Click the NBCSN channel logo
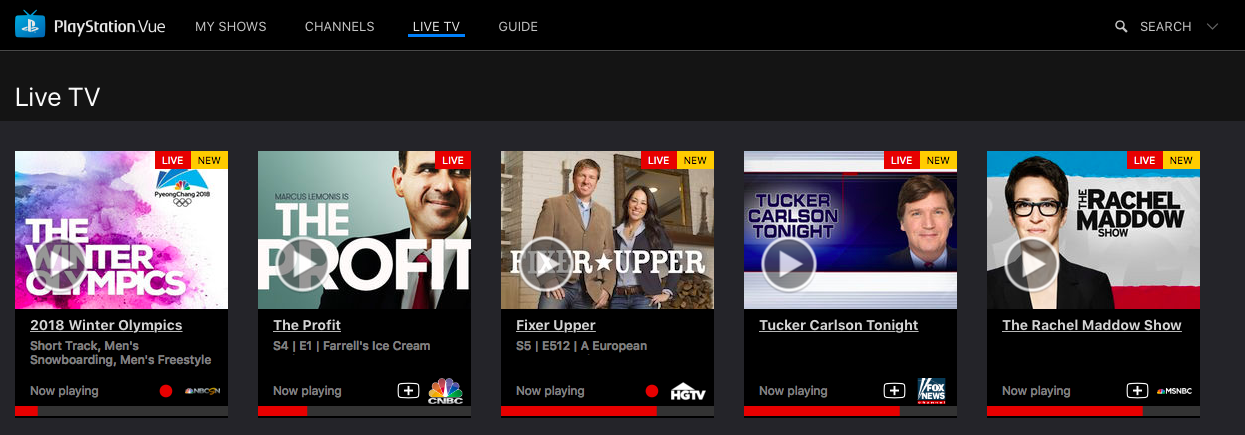The image size is (1245, 435). tap(200, 391)
